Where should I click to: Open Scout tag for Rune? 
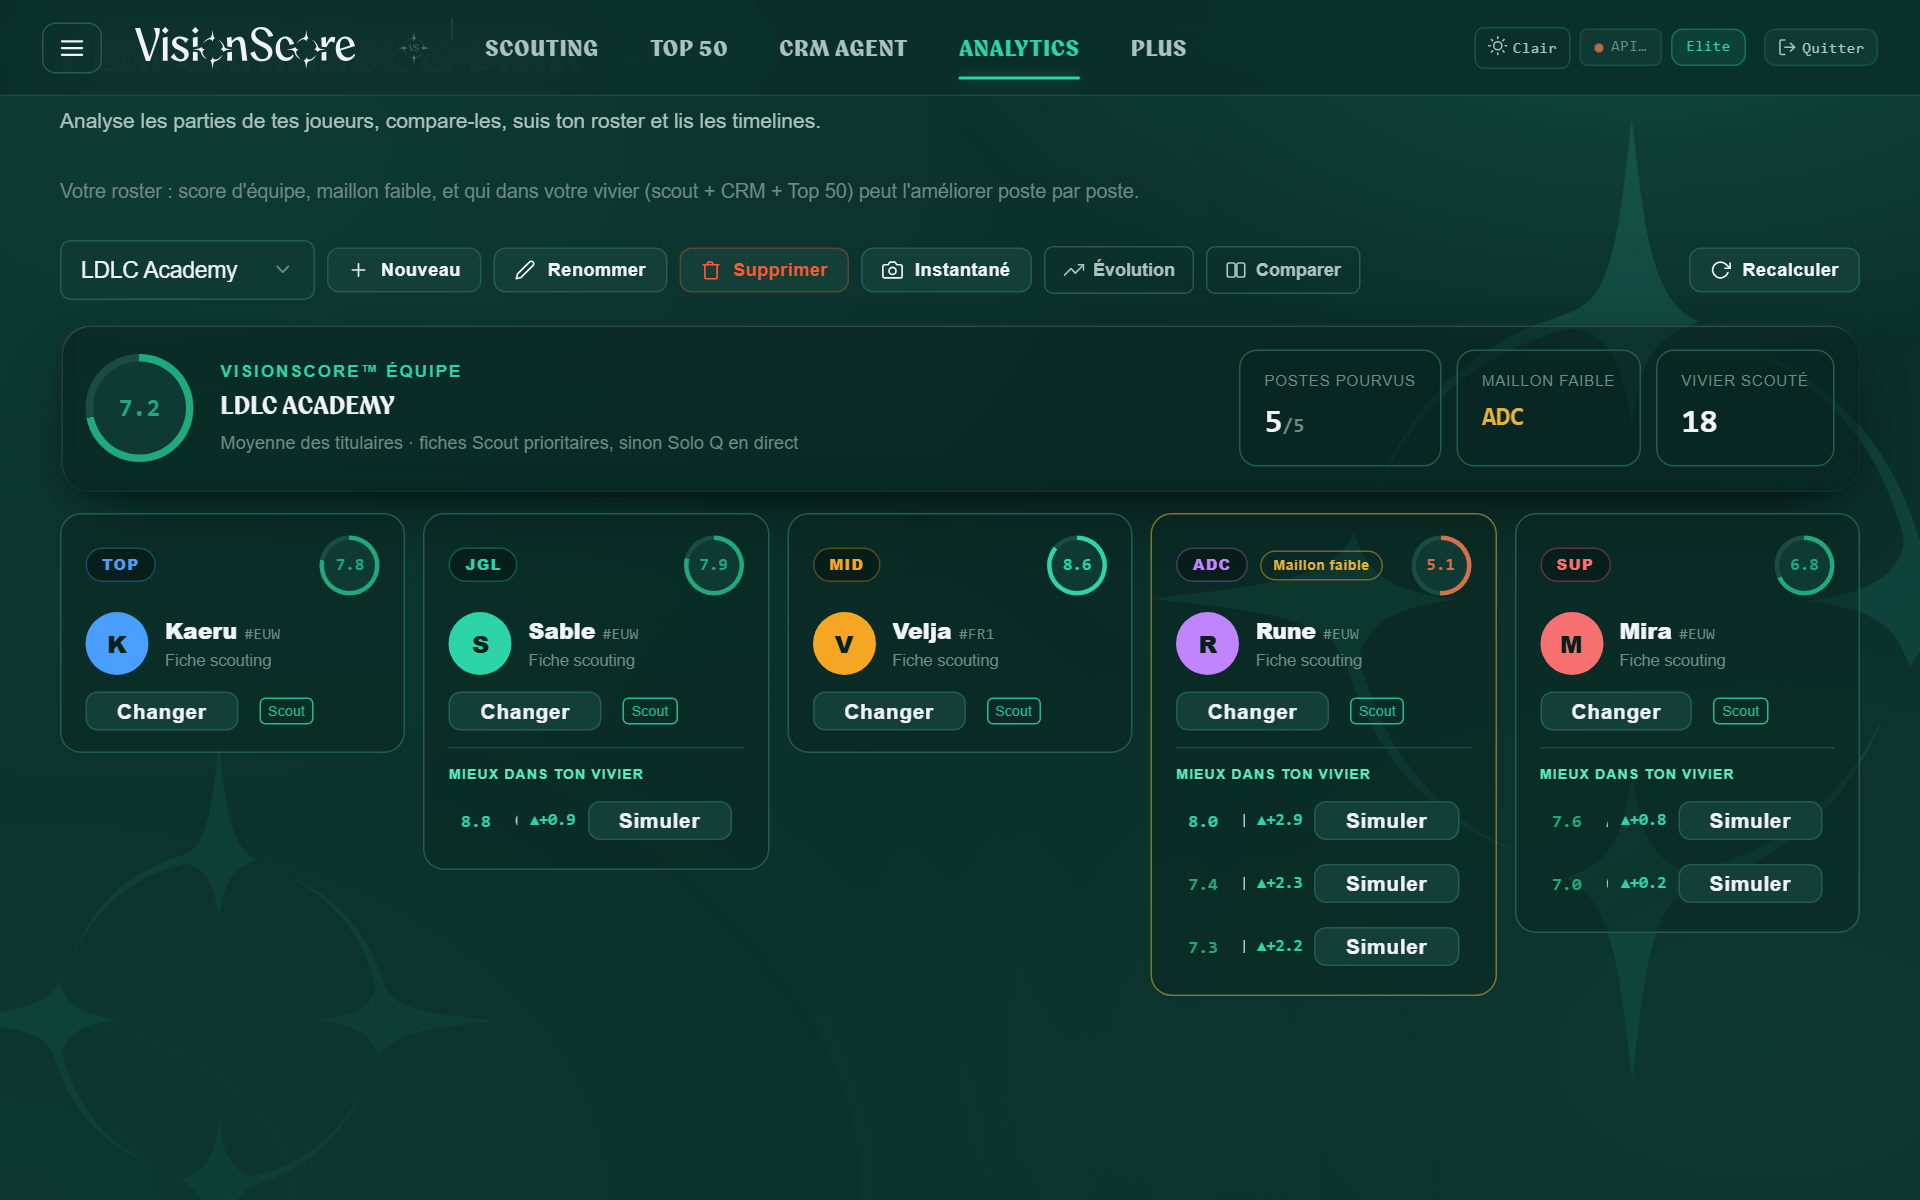(x=1377, y=711)
